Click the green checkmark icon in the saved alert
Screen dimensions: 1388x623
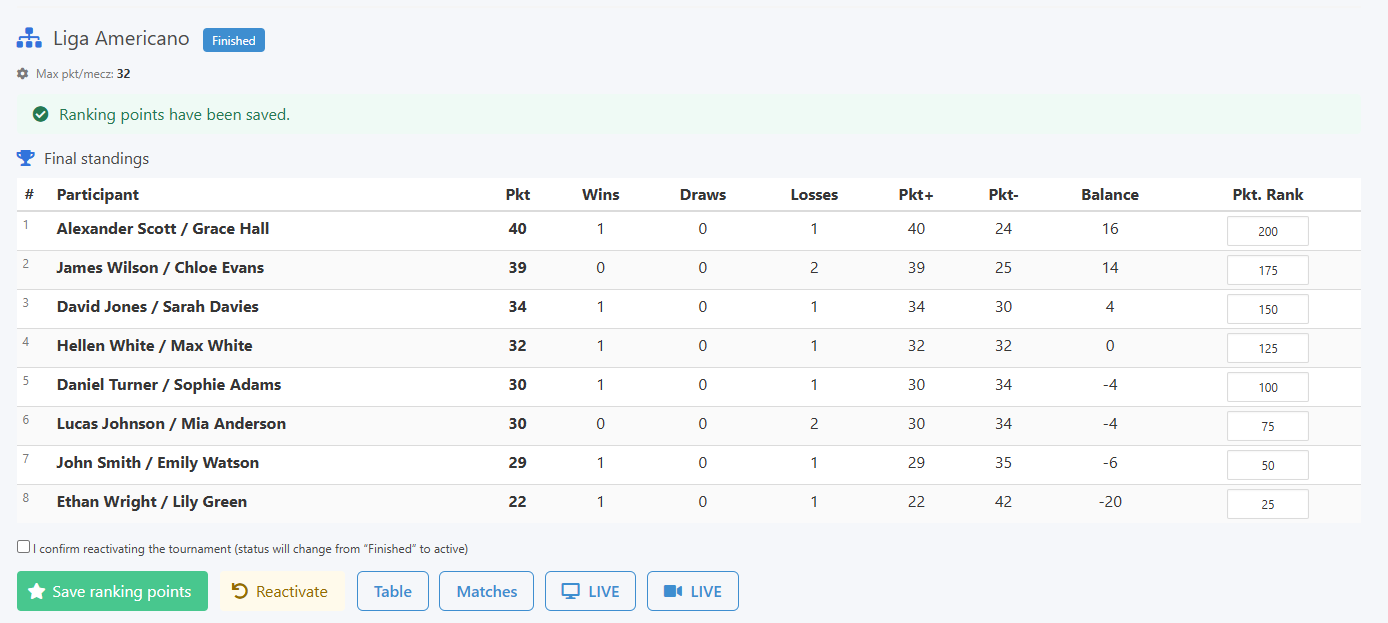tap(41, 115)
